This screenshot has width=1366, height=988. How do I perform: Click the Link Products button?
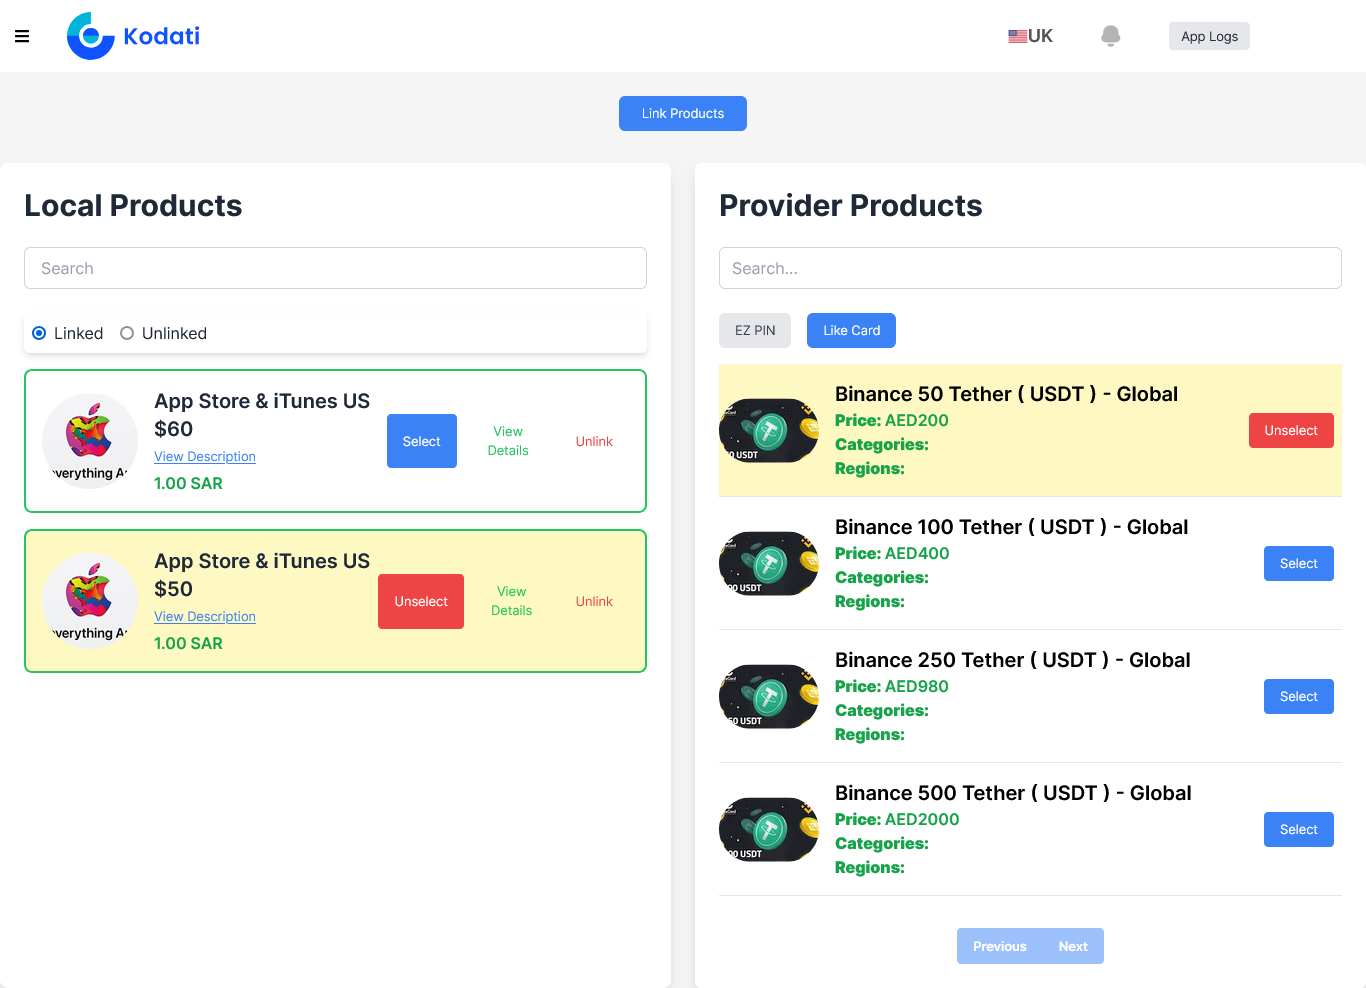(683, 113)
